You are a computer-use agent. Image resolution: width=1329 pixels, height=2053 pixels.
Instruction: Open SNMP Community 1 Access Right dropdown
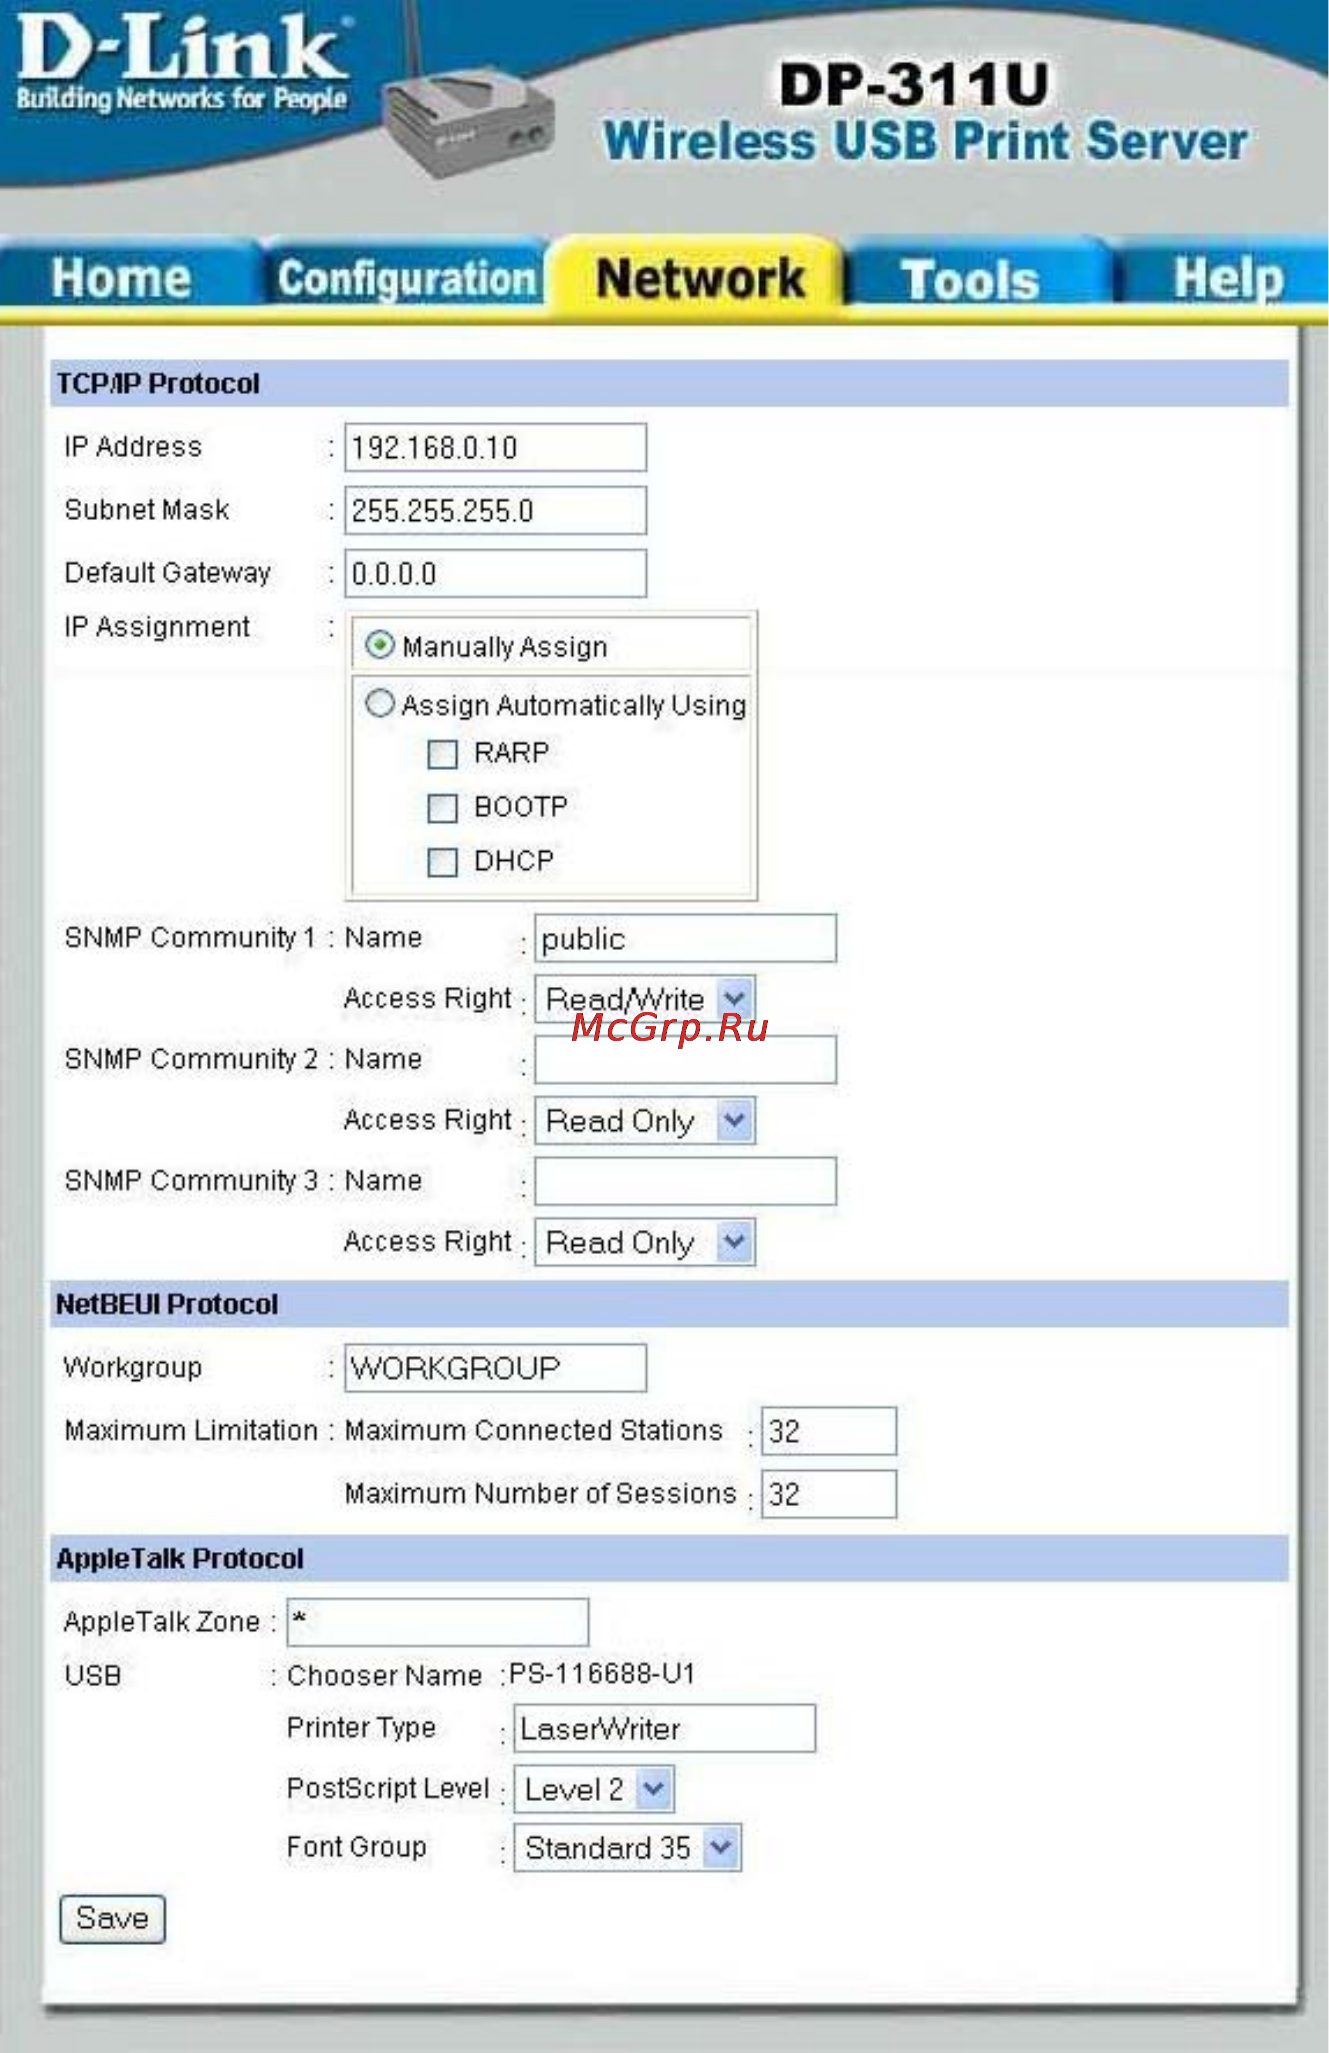pos(645,999)
